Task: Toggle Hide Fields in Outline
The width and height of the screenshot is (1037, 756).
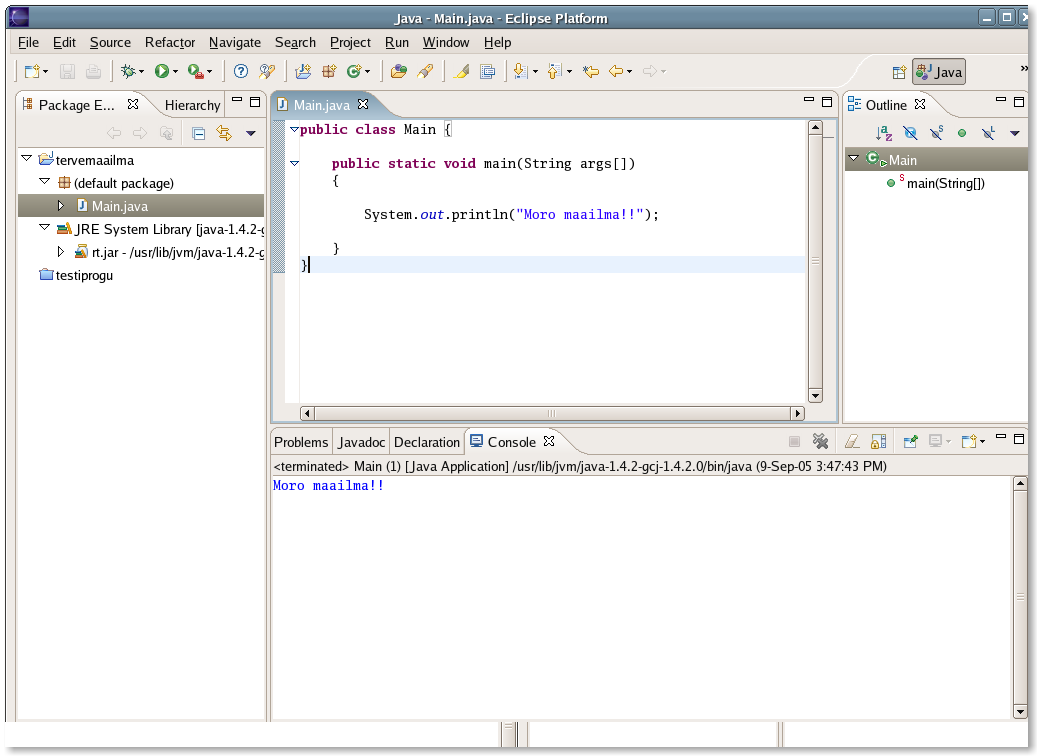Action: pyautogui.click(x=910, y=134)
